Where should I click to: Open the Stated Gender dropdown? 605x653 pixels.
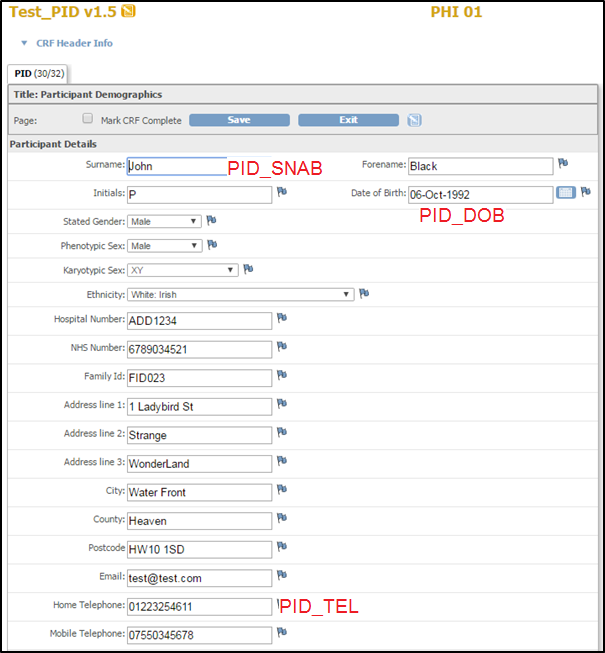(x=164, y=221)
